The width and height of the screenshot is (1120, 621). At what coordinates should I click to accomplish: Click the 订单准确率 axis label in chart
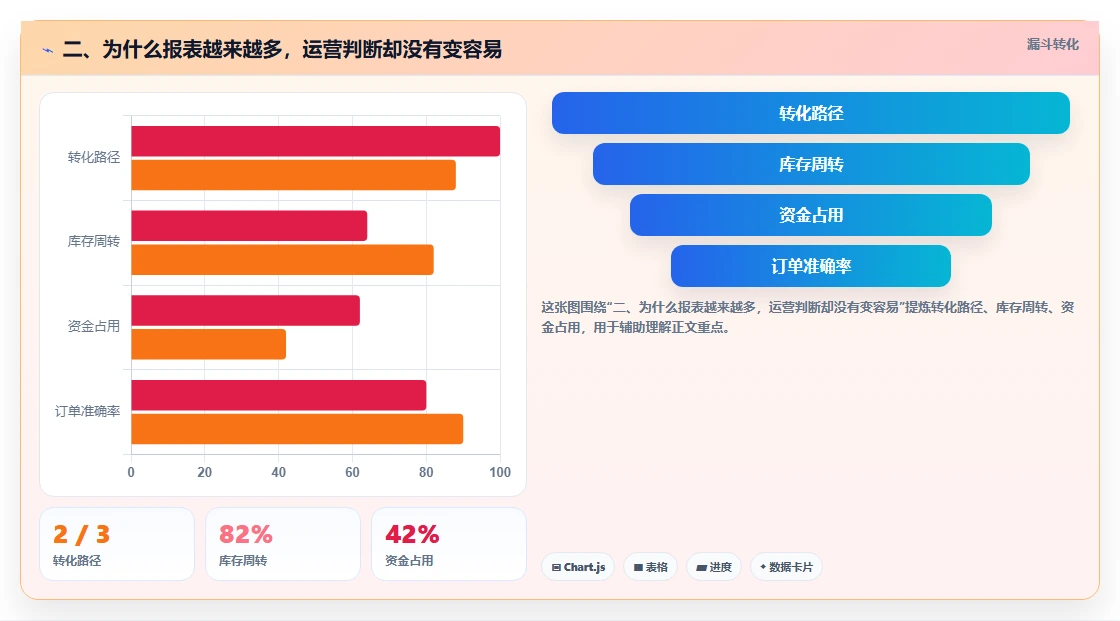coord(87,412)
